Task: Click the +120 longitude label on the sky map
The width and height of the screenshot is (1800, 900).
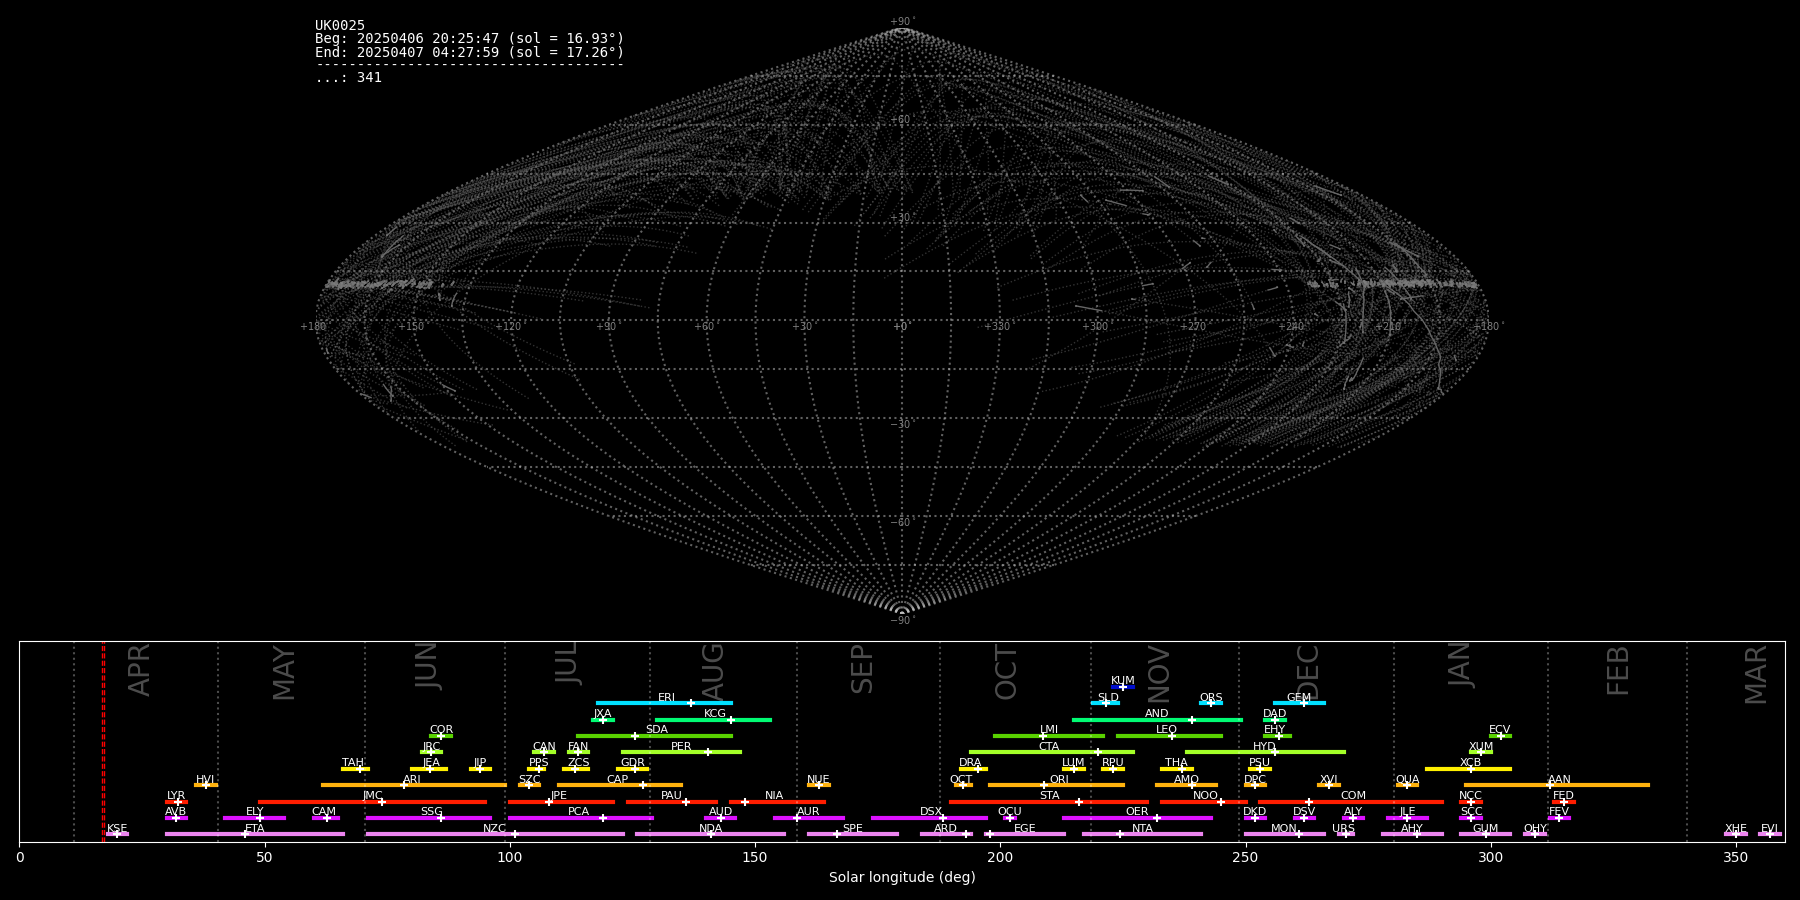Action: pyautogui.click(x=508, y=327)
